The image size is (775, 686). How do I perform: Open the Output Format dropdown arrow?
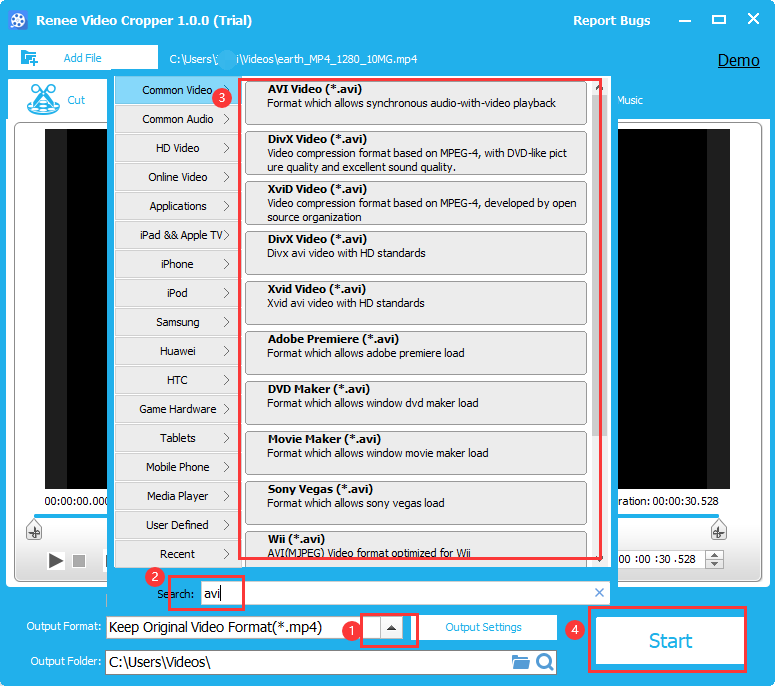tap(392, 628)
